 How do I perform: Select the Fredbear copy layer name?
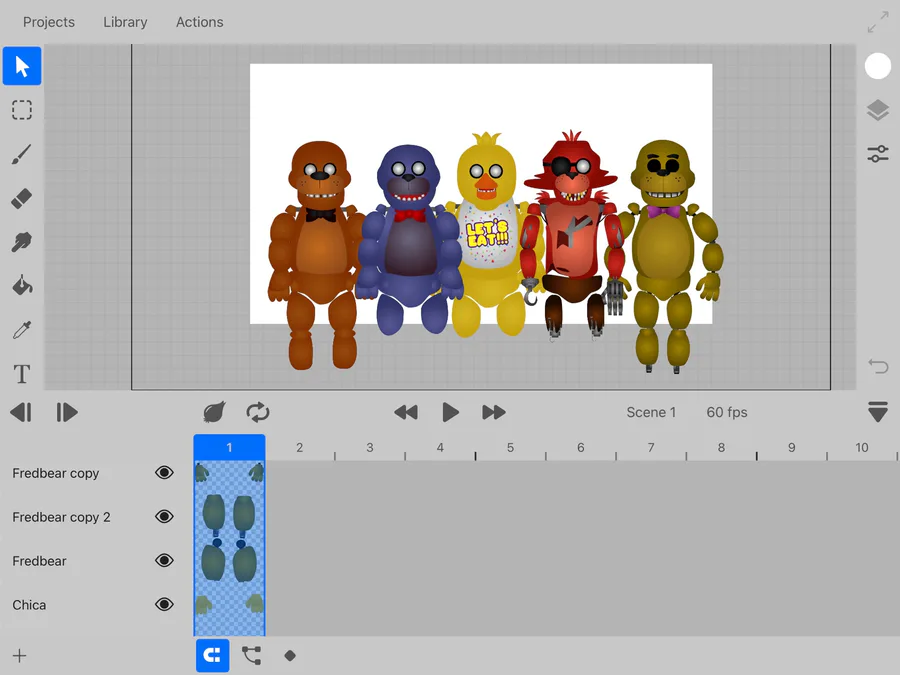click(x=56, y=473)
